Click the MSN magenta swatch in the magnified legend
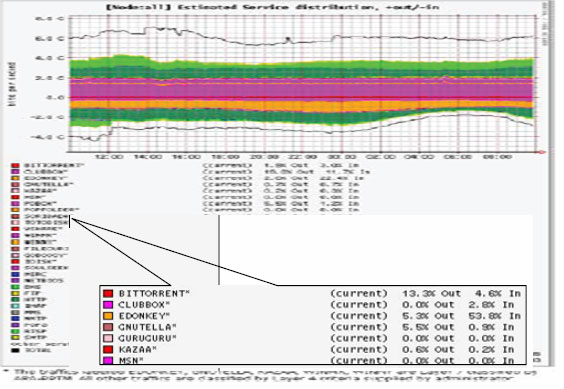The width and height of the screenshot is (564, 389). [108, 360]
